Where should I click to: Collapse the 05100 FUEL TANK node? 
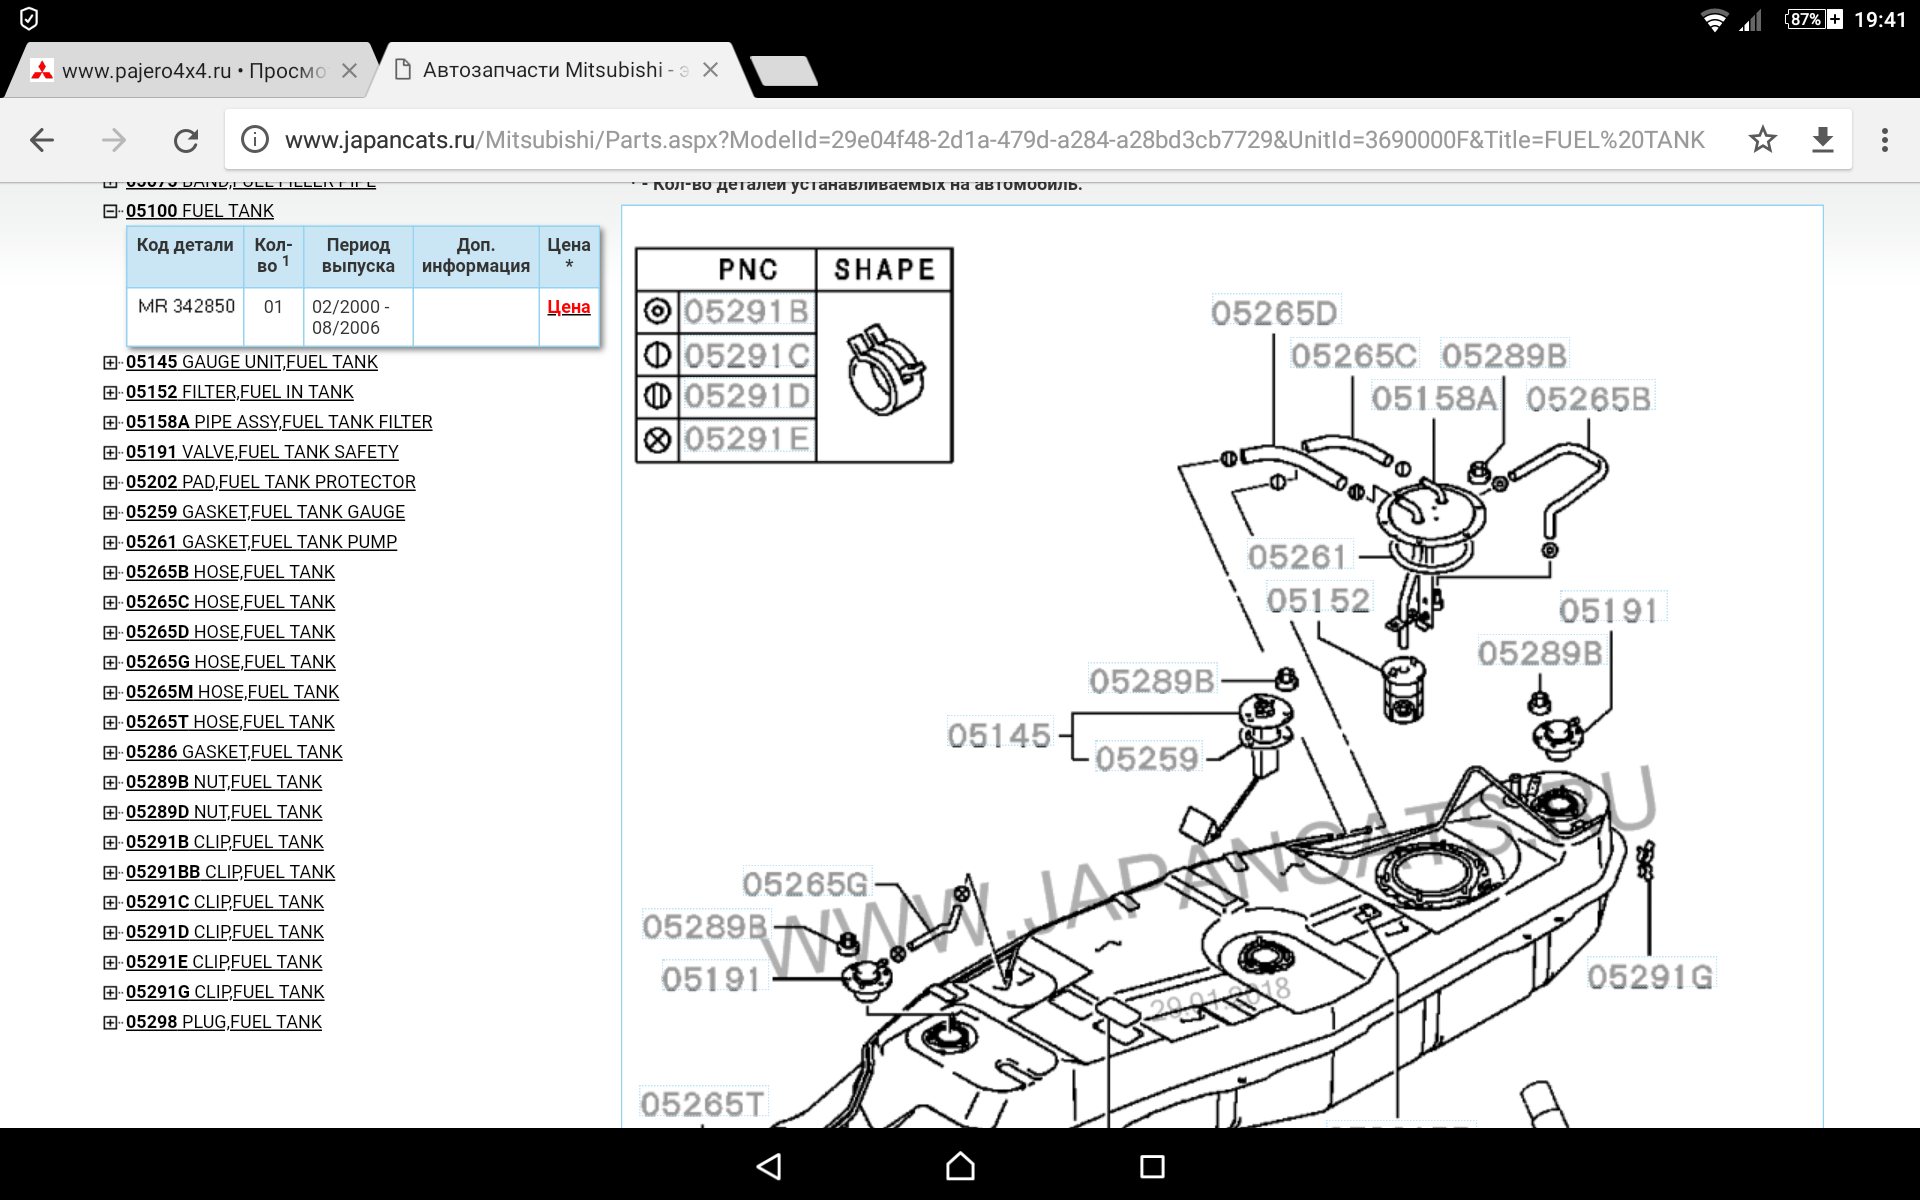(110, 211)
